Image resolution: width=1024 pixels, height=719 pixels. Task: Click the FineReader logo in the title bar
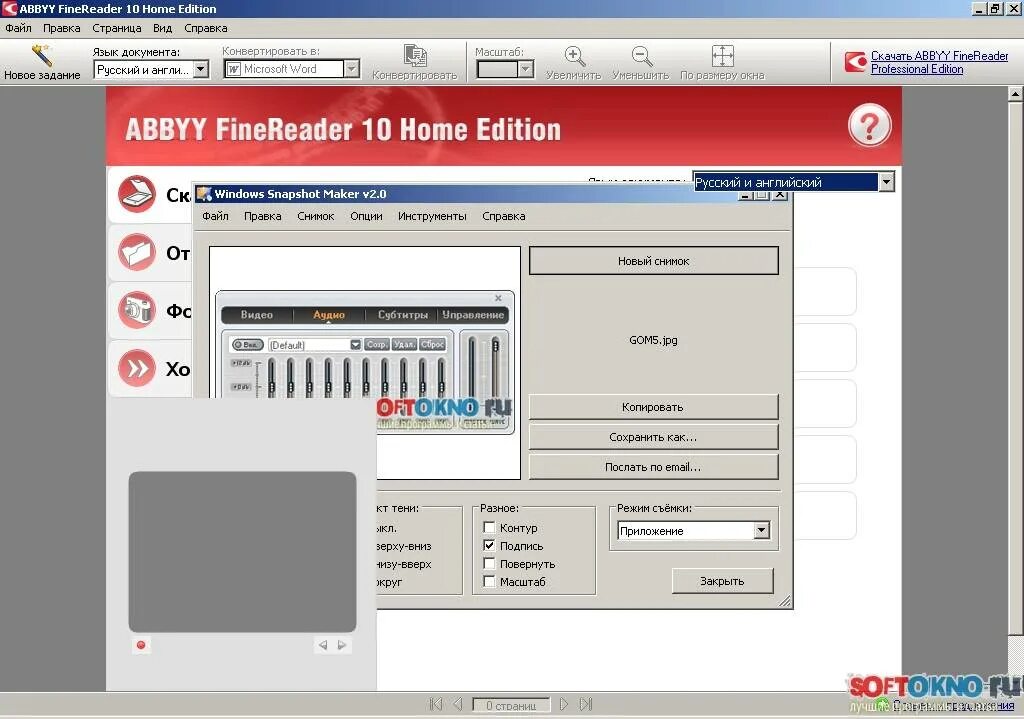tap(9, 8)
